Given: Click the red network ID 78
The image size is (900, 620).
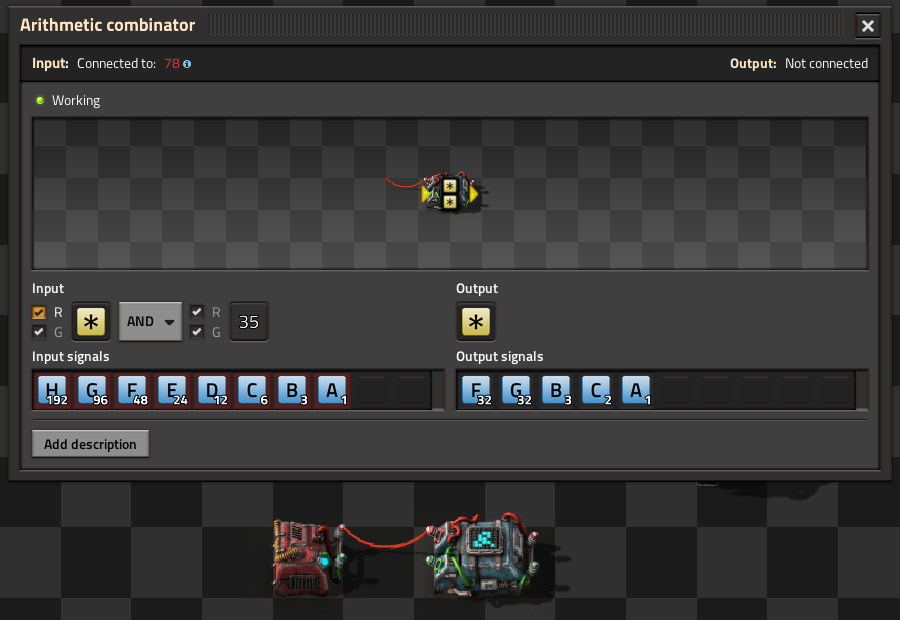Looking at the screenshot, I should click(172, 64).
